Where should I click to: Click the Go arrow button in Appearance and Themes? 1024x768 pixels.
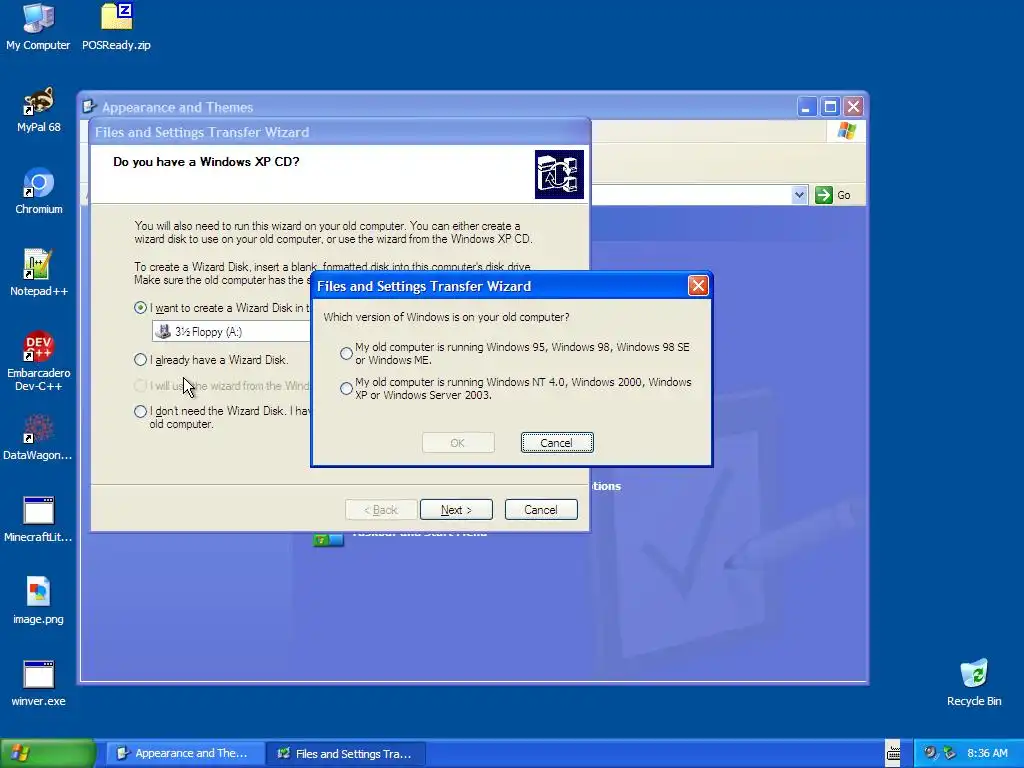coord(824,195)
